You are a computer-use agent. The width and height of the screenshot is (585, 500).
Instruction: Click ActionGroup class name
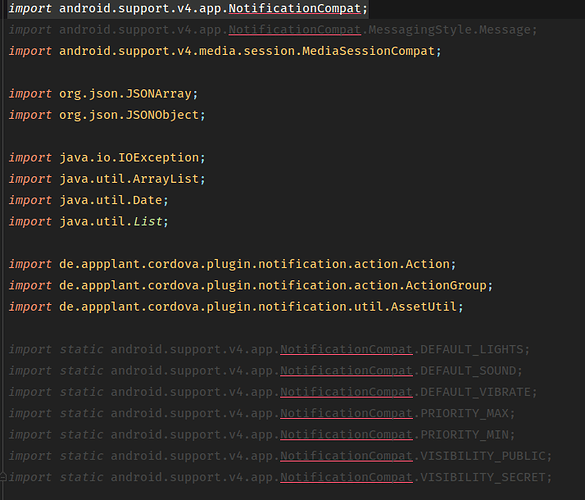point(446,285)
